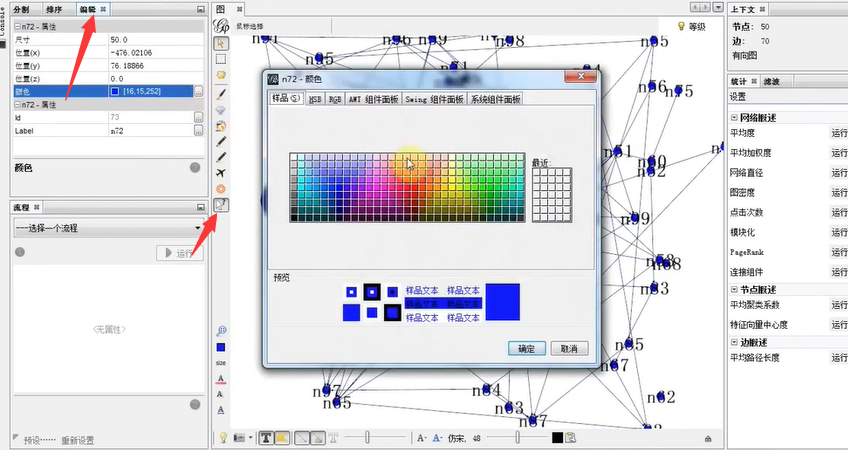The width and height of the screenshot is (848, 450).
Task: Toggle show node labels T button
Action: [266, 438]
